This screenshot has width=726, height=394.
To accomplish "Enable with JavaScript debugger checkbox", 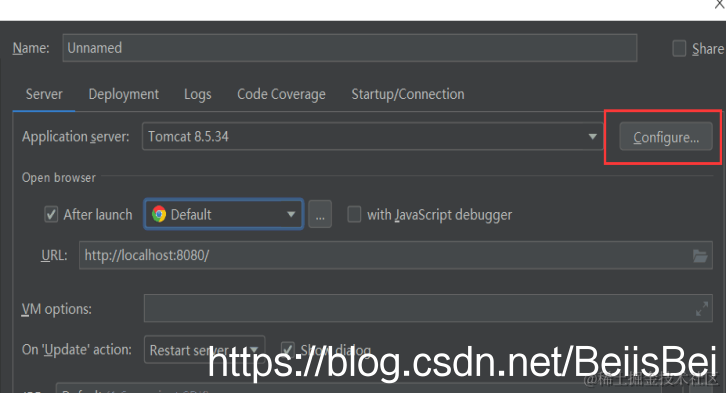I will 354,214.
